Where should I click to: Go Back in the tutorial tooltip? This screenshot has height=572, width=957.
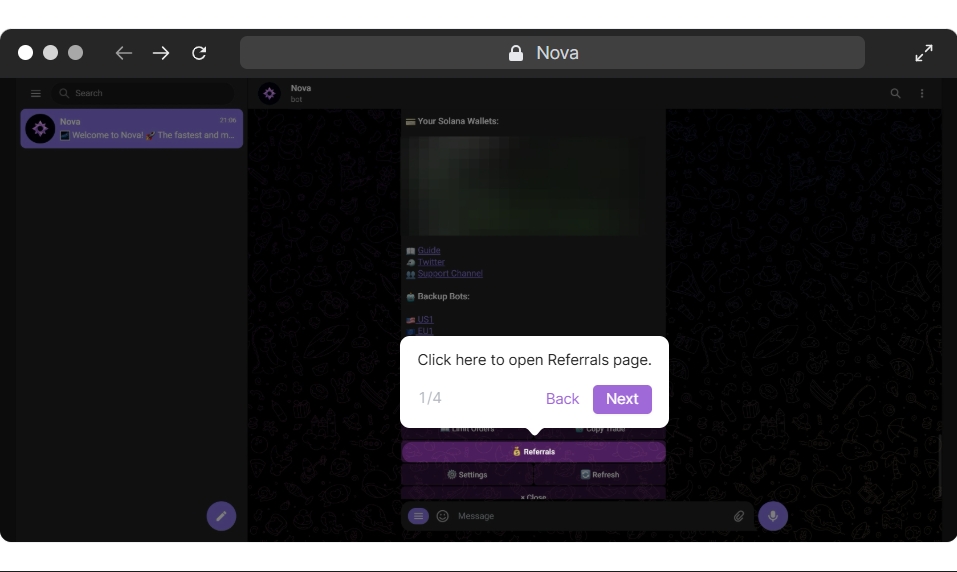click(562, 399)
